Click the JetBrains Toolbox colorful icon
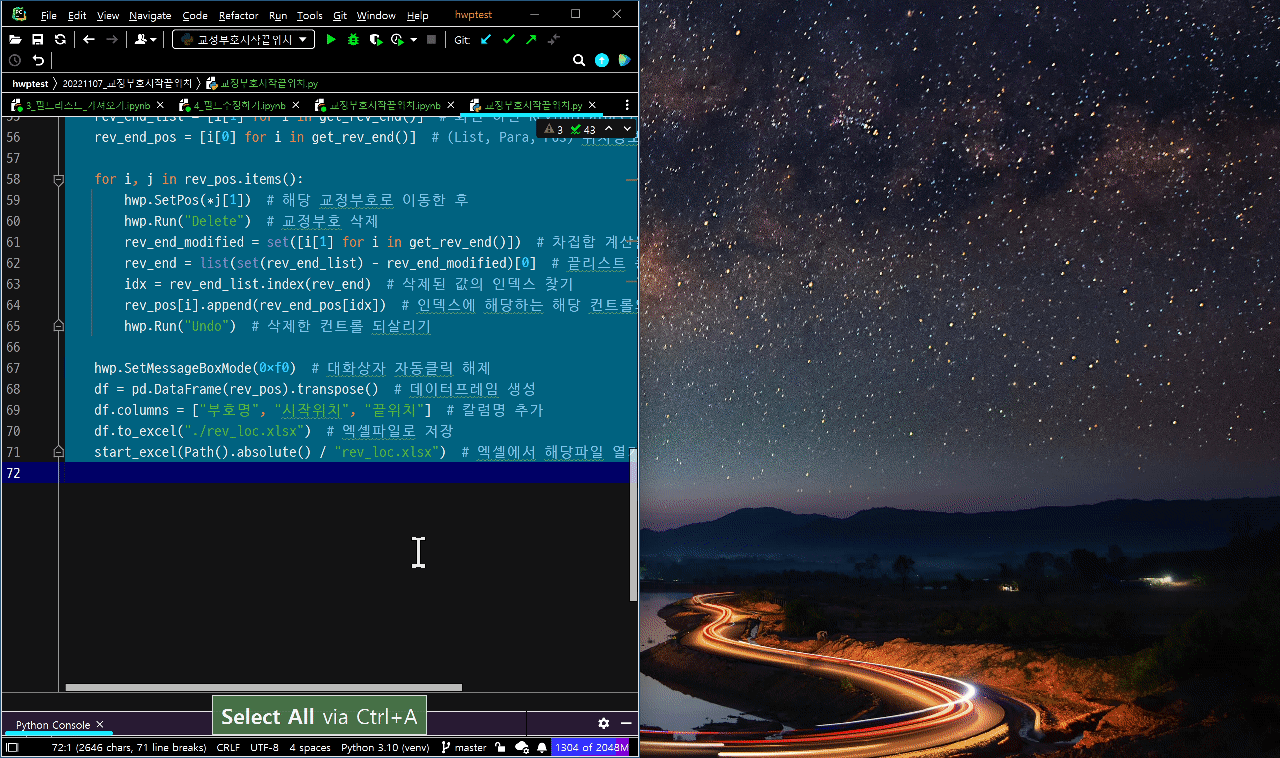The image size is (1280, 758). tap(624, 60)
